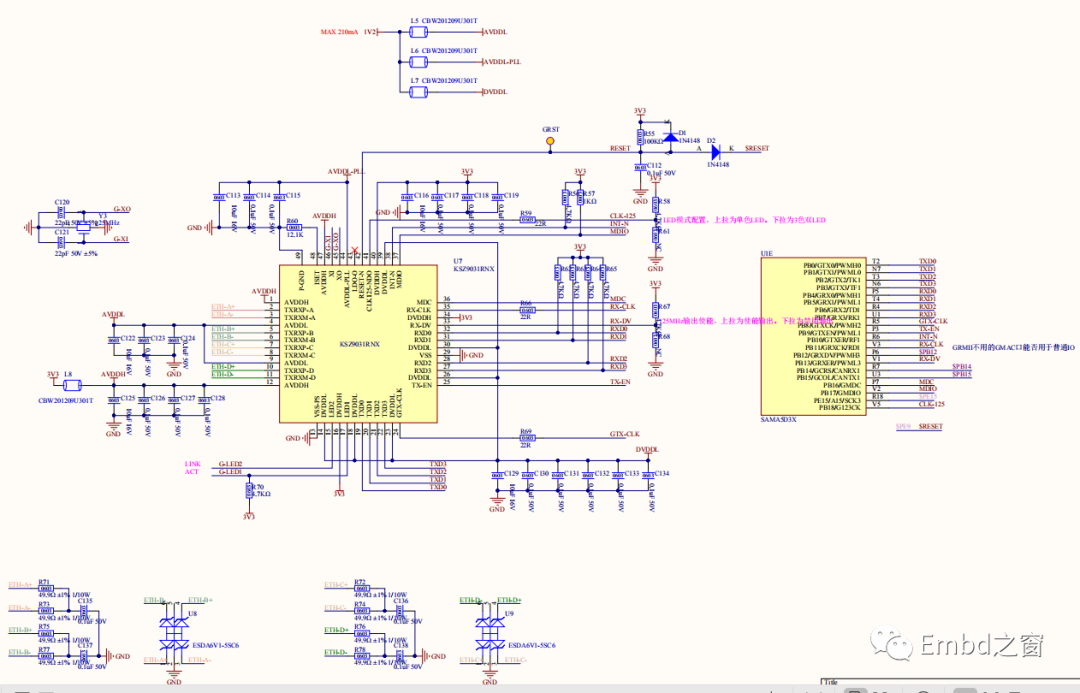The width and height of the screenshot is (1080, 693).
Task: Select capacitor C129 symbol
Action: (497, 475)
